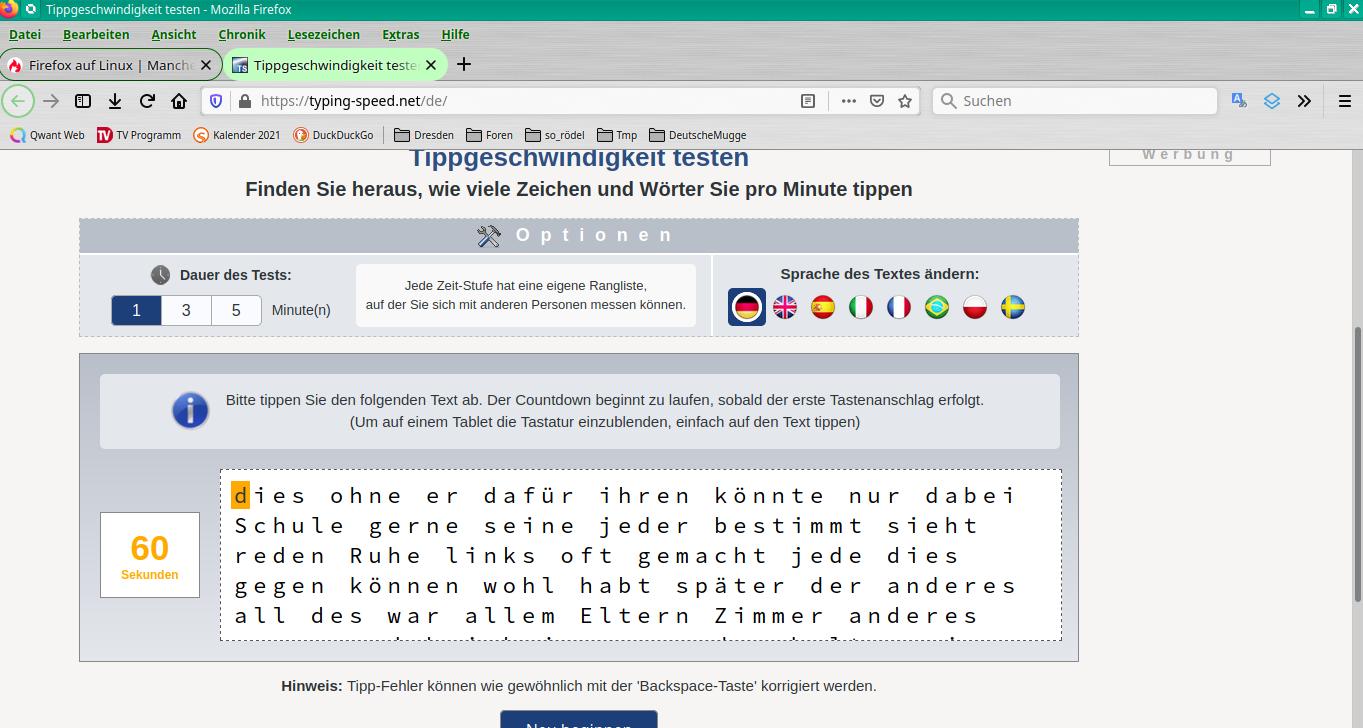The width and height of the screenshot is (1363, 728).
Task: Open the Tmp bookmarks folder
Action: pos(617,135)
